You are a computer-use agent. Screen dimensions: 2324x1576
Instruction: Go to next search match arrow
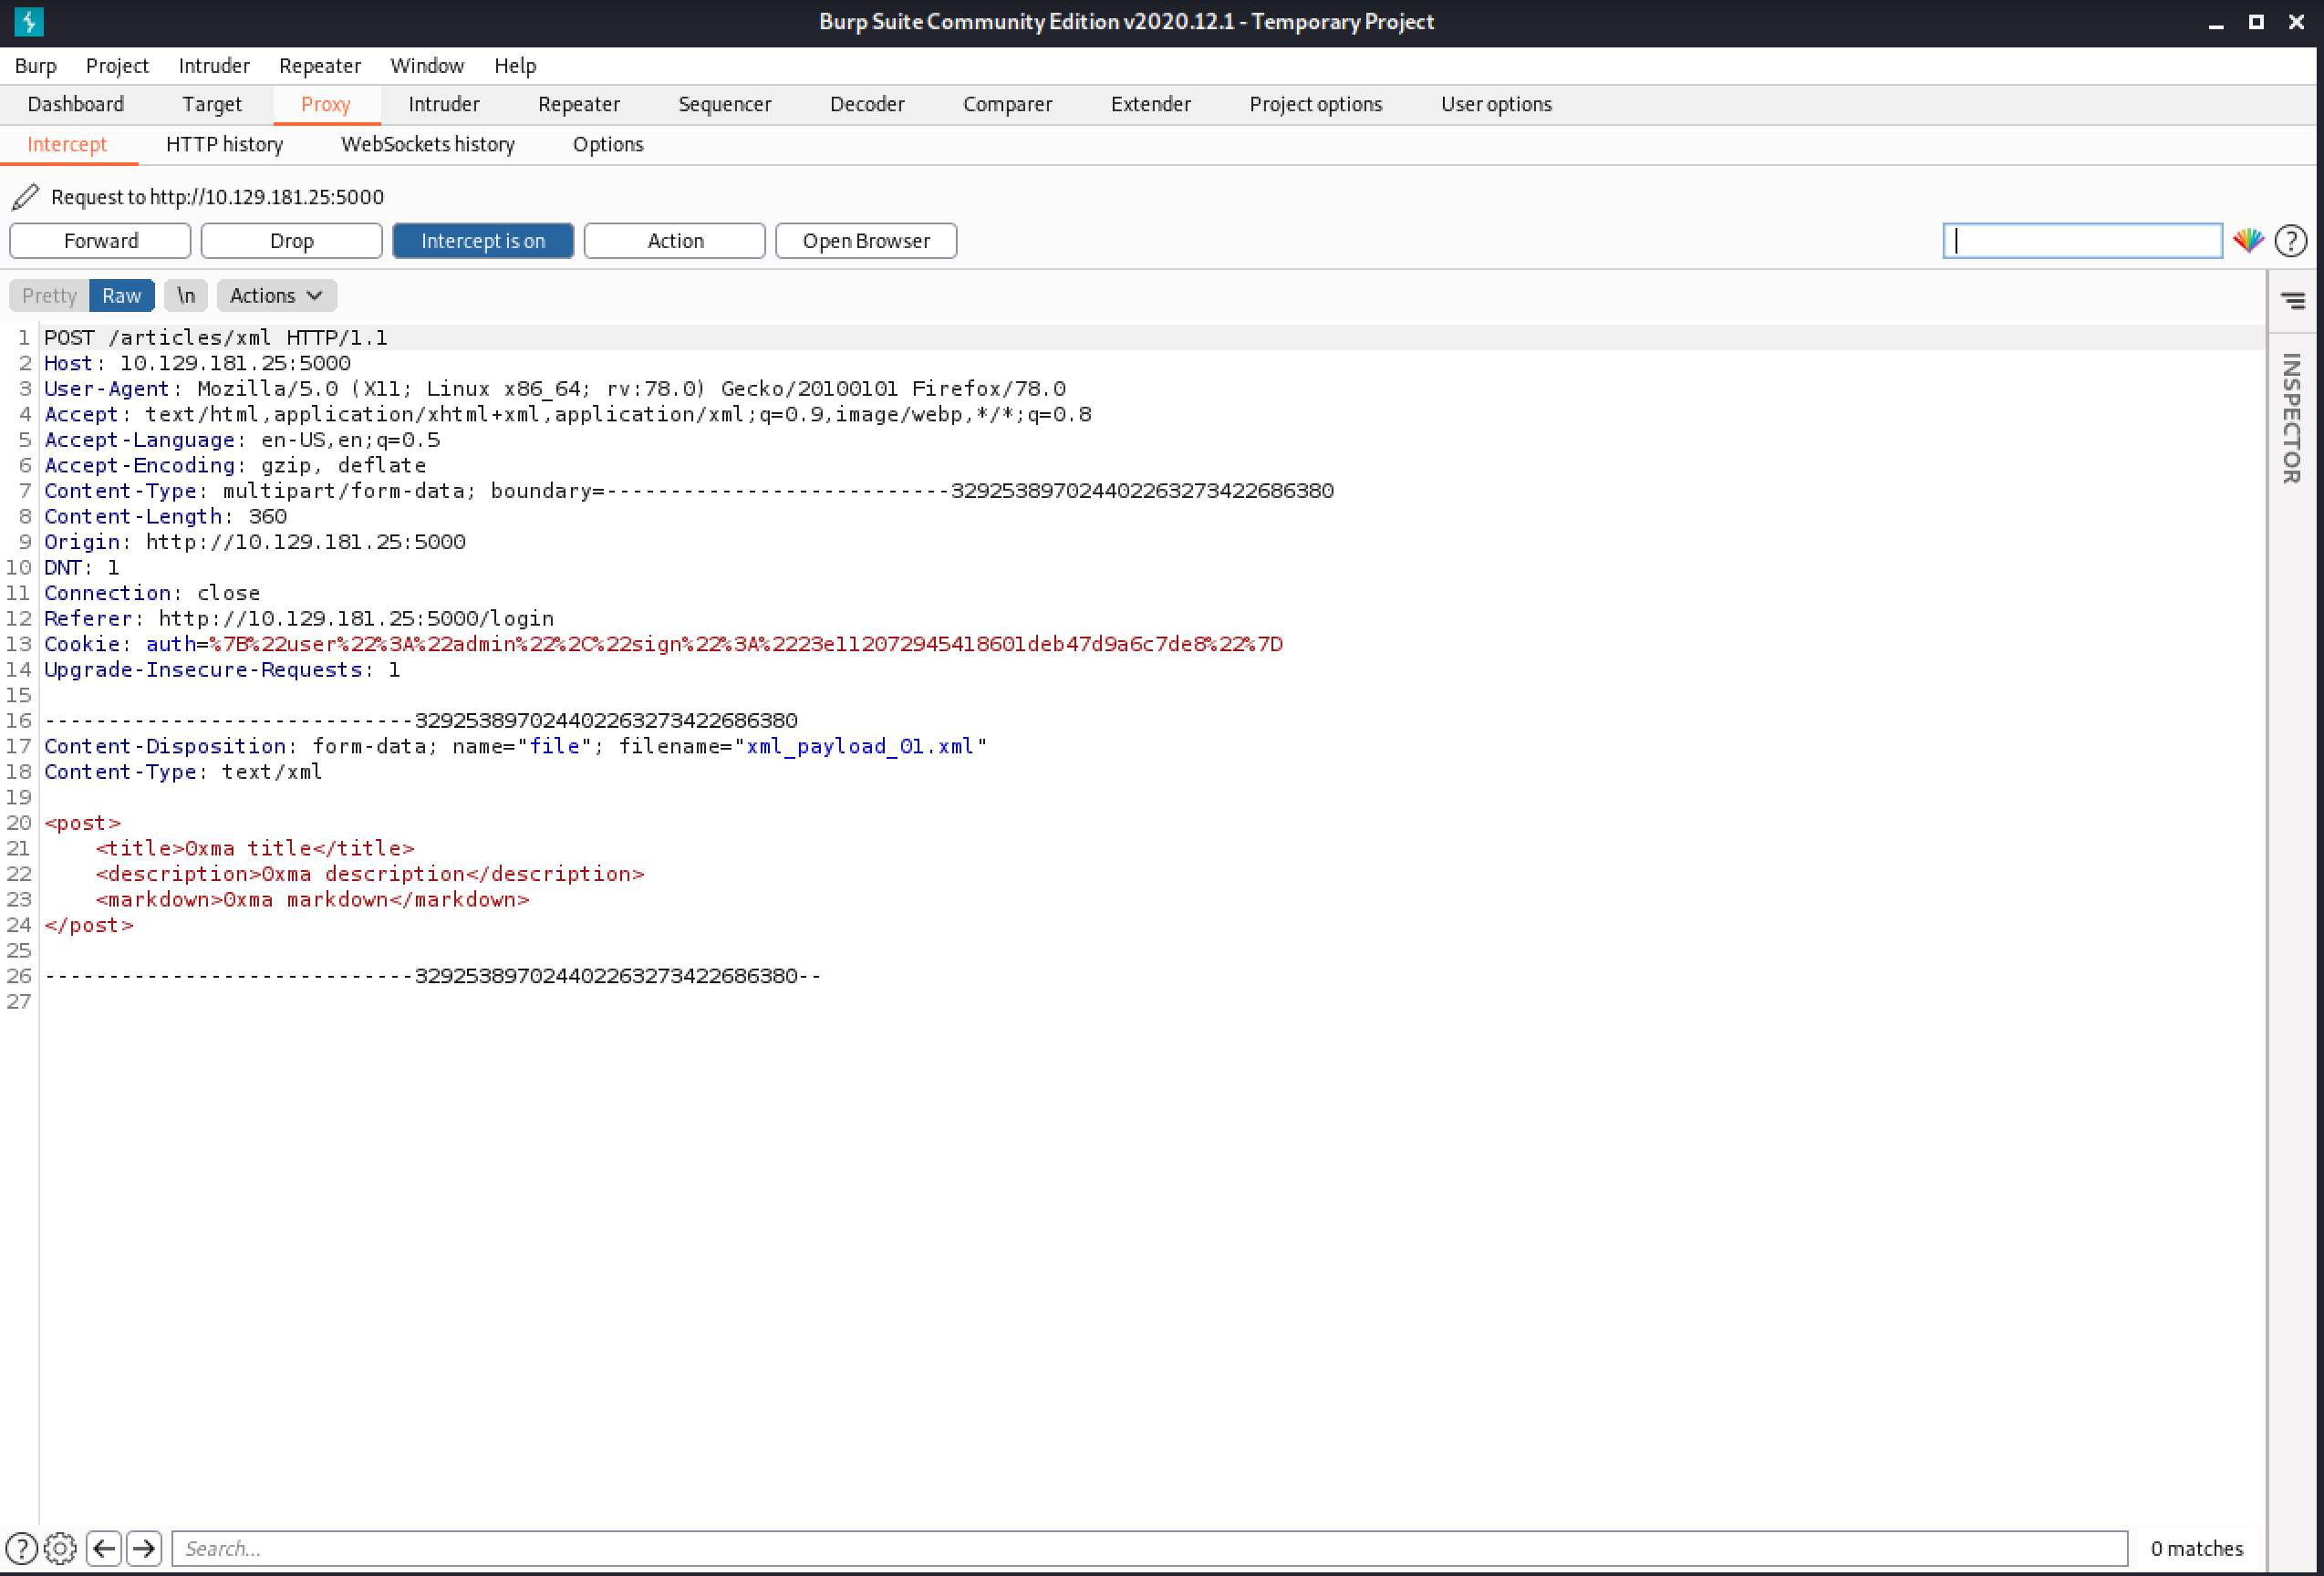click(x=144, y=1548)
